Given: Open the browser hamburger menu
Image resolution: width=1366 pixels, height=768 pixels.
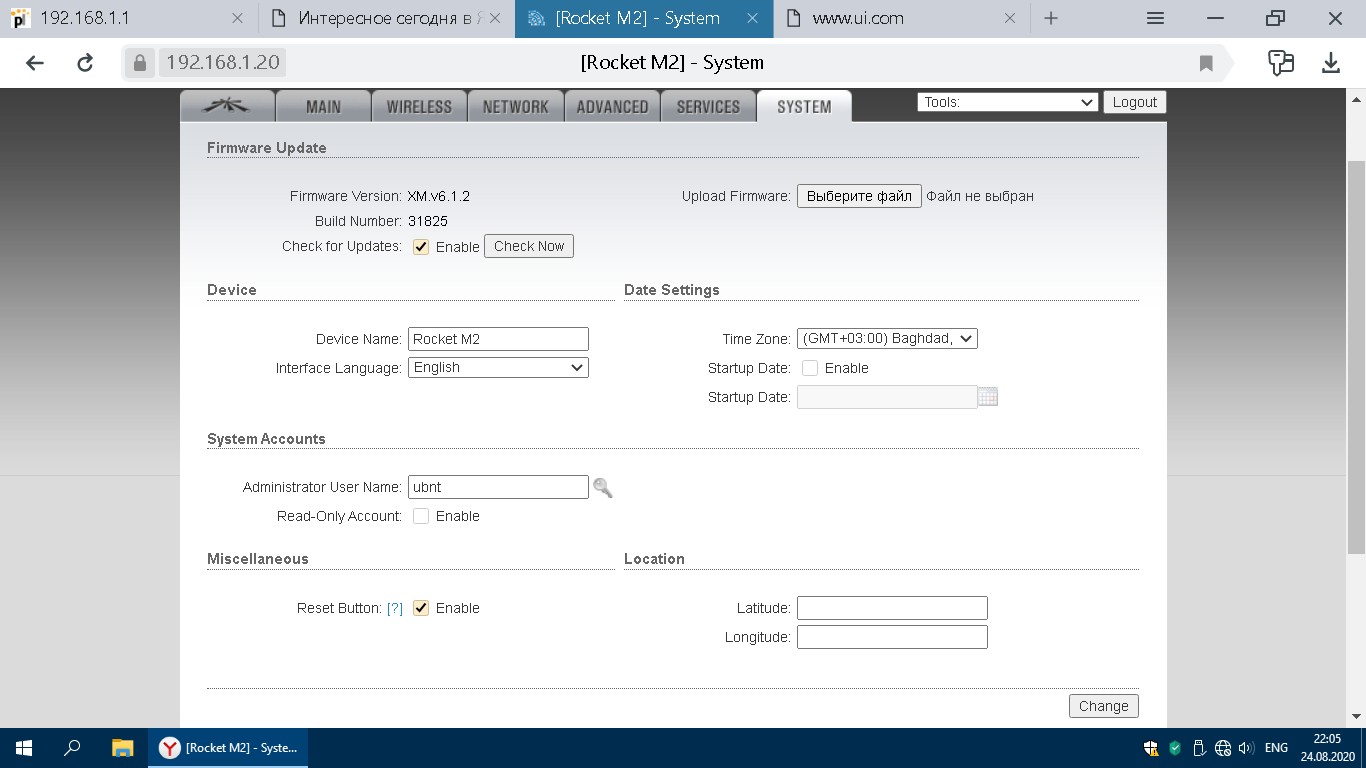Looking at the screenshot, I should 1155,18.
